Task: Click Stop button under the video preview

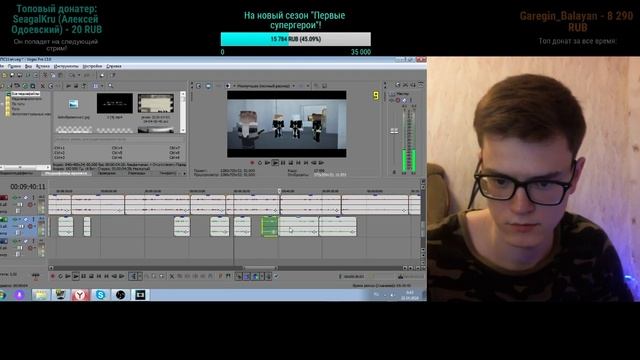Action: tap(291, 162)
